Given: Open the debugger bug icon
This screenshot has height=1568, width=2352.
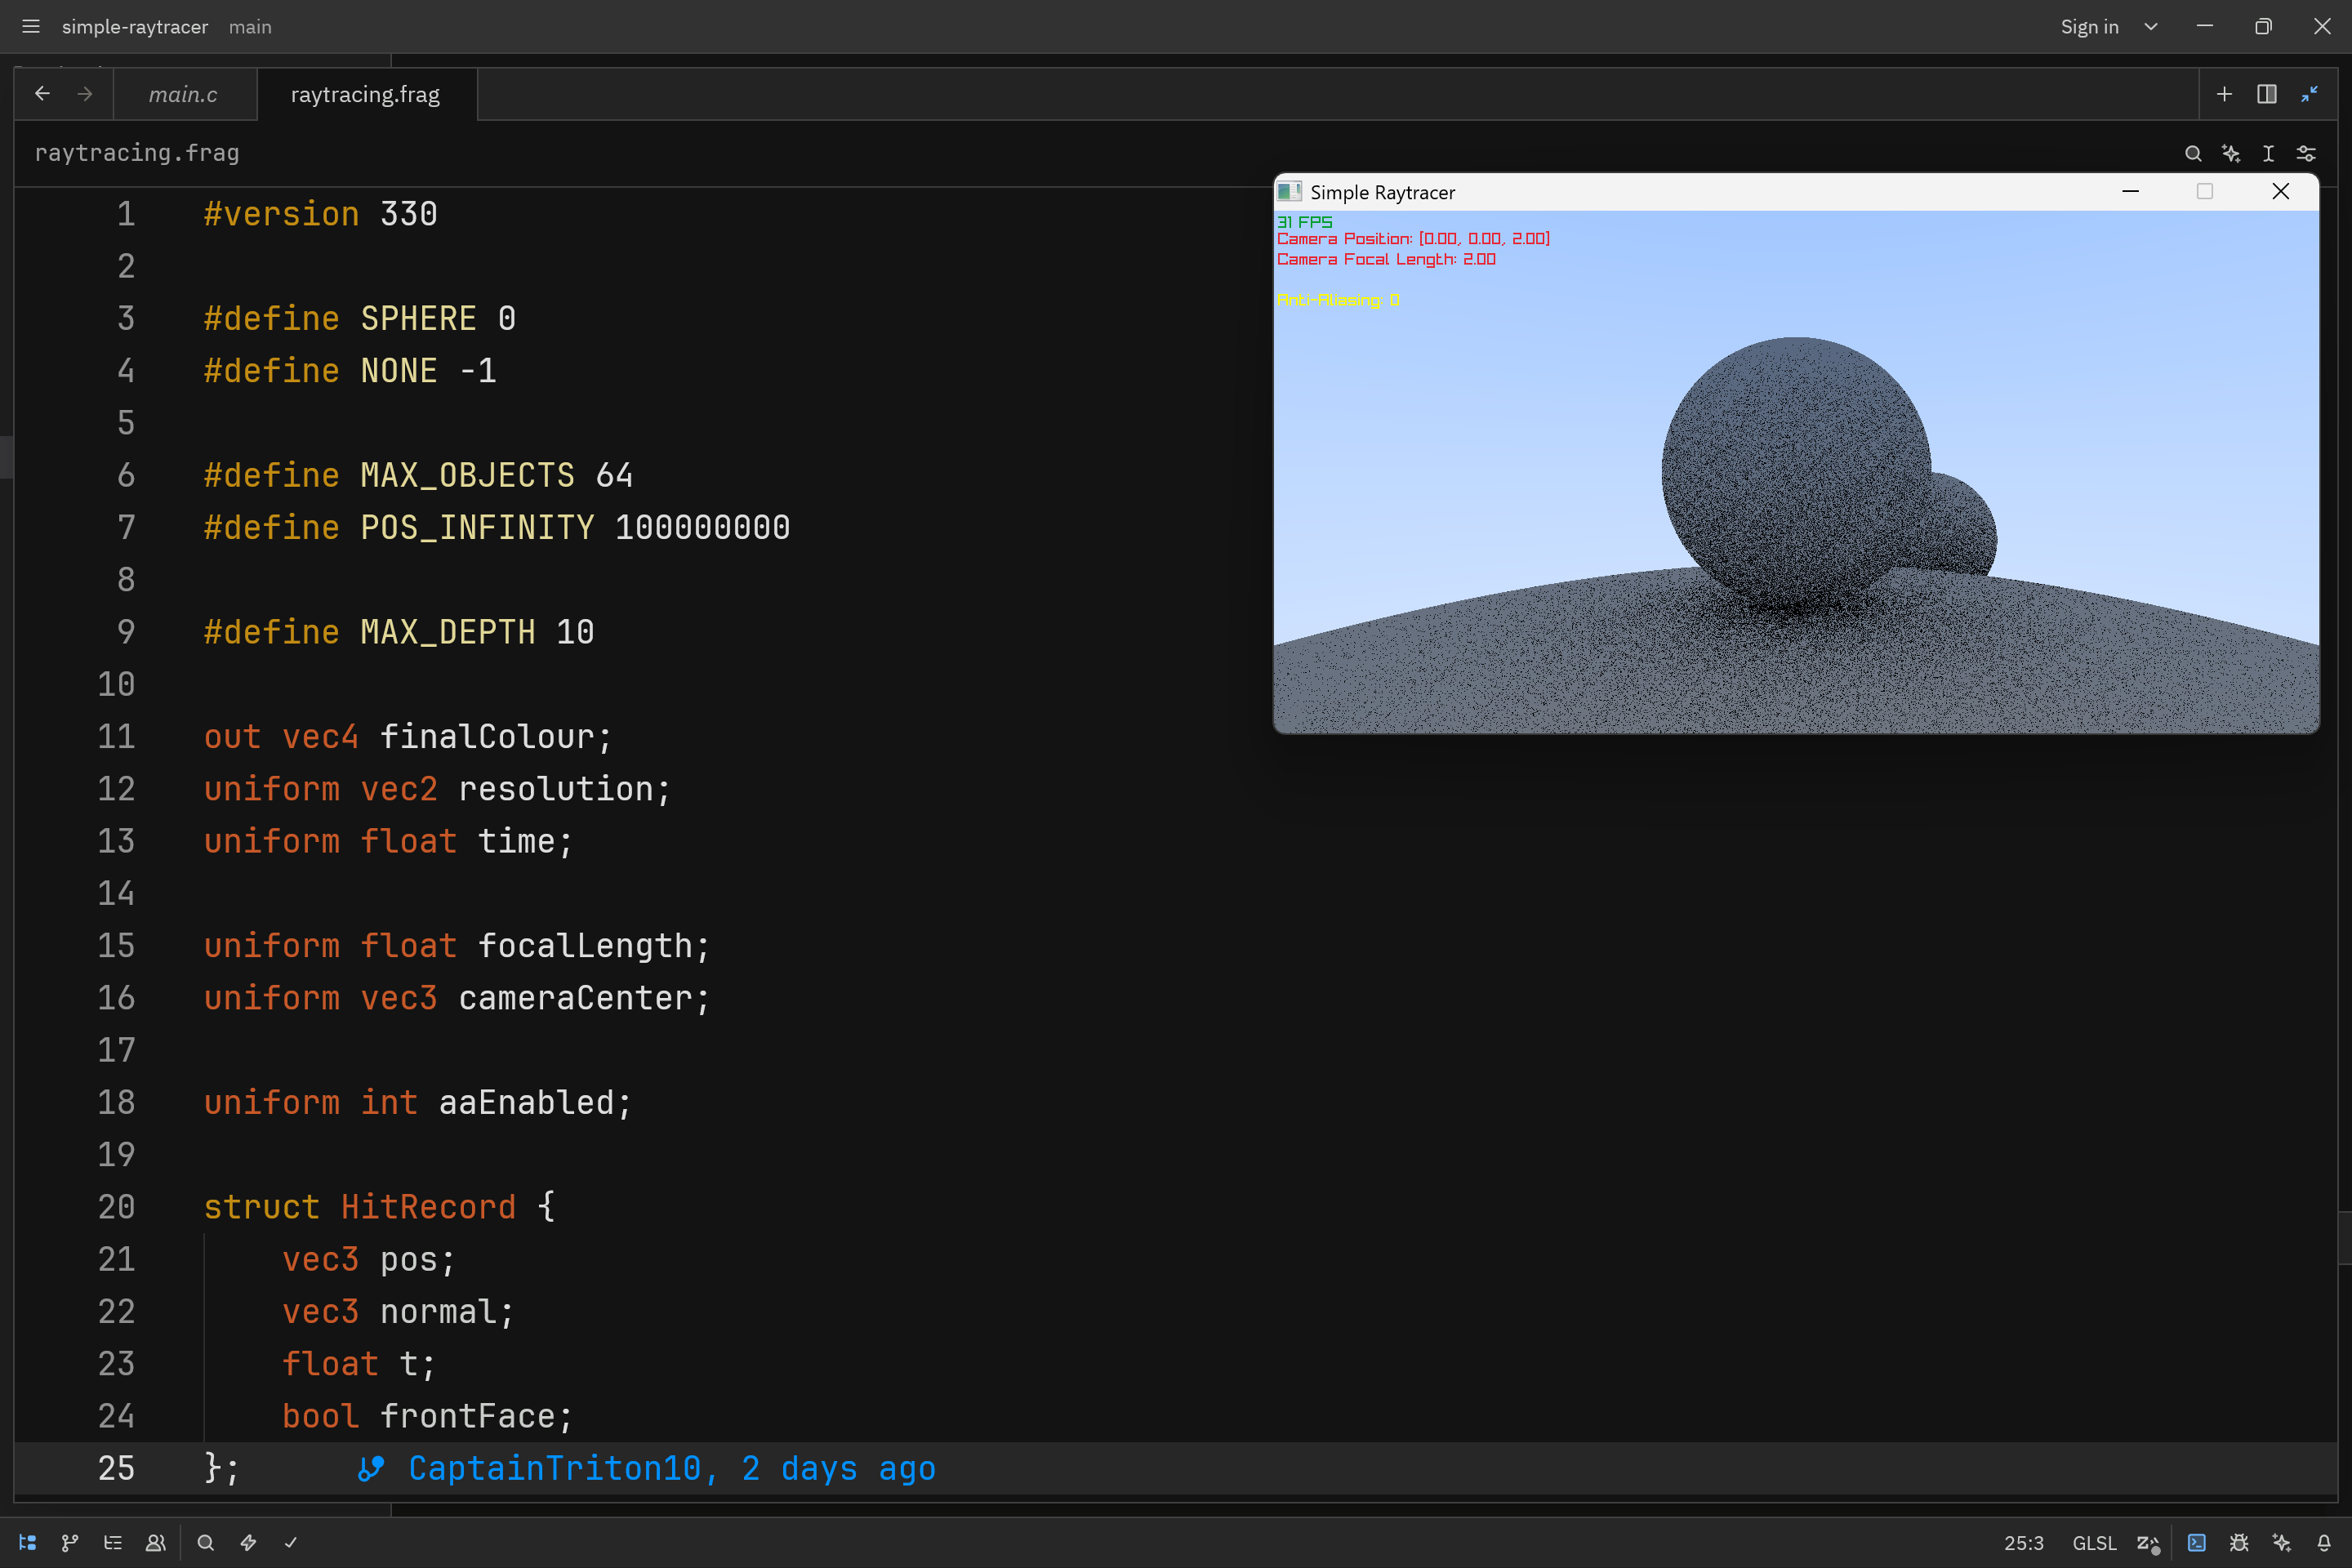Looking at the screenshot, I should [x=2239, y=1542].
